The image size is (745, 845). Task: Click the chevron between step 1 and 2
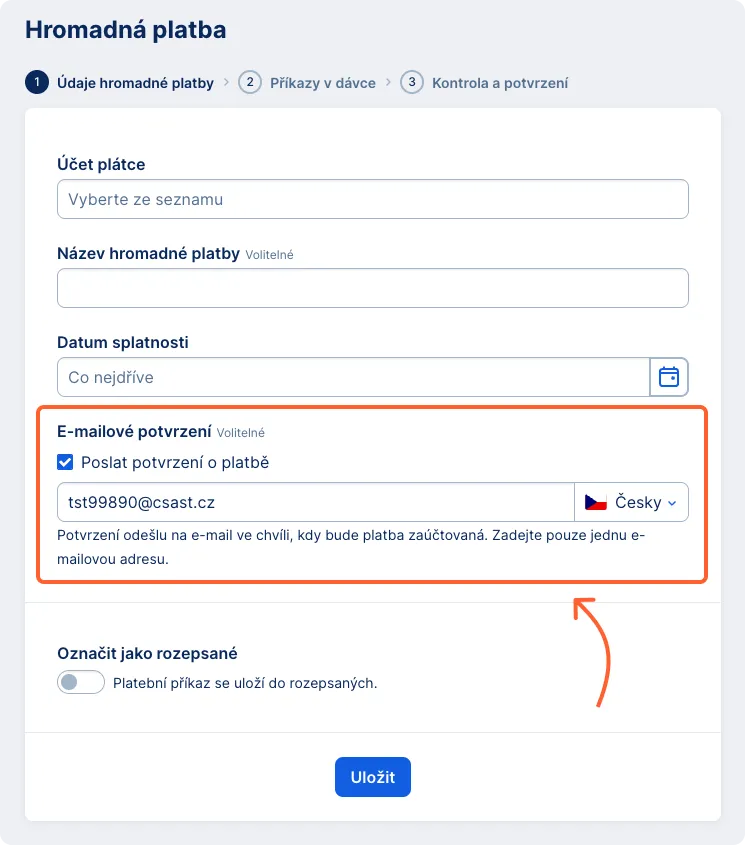224,82
